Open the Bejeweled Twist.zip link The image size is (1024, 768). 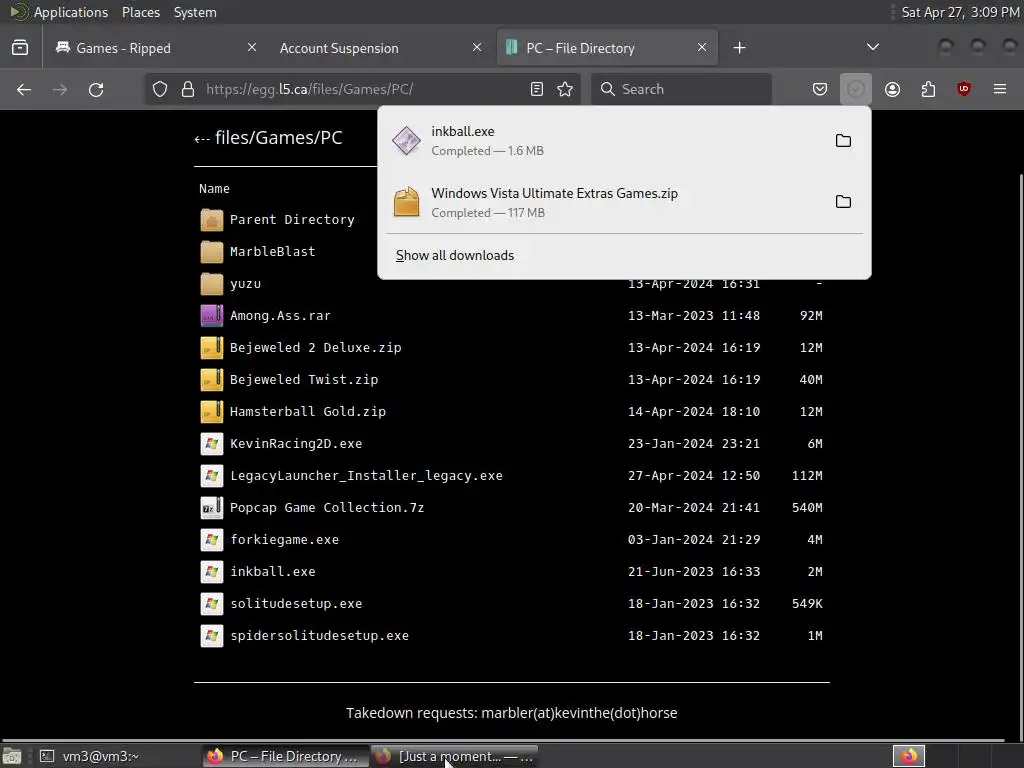coord(304,379)
